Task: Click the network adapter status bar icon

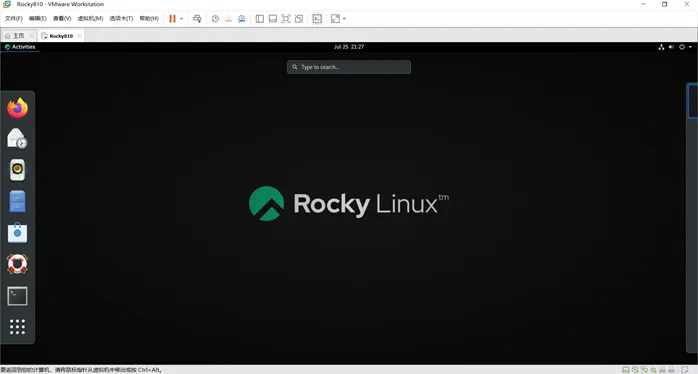Action: [x=644, y=370]
